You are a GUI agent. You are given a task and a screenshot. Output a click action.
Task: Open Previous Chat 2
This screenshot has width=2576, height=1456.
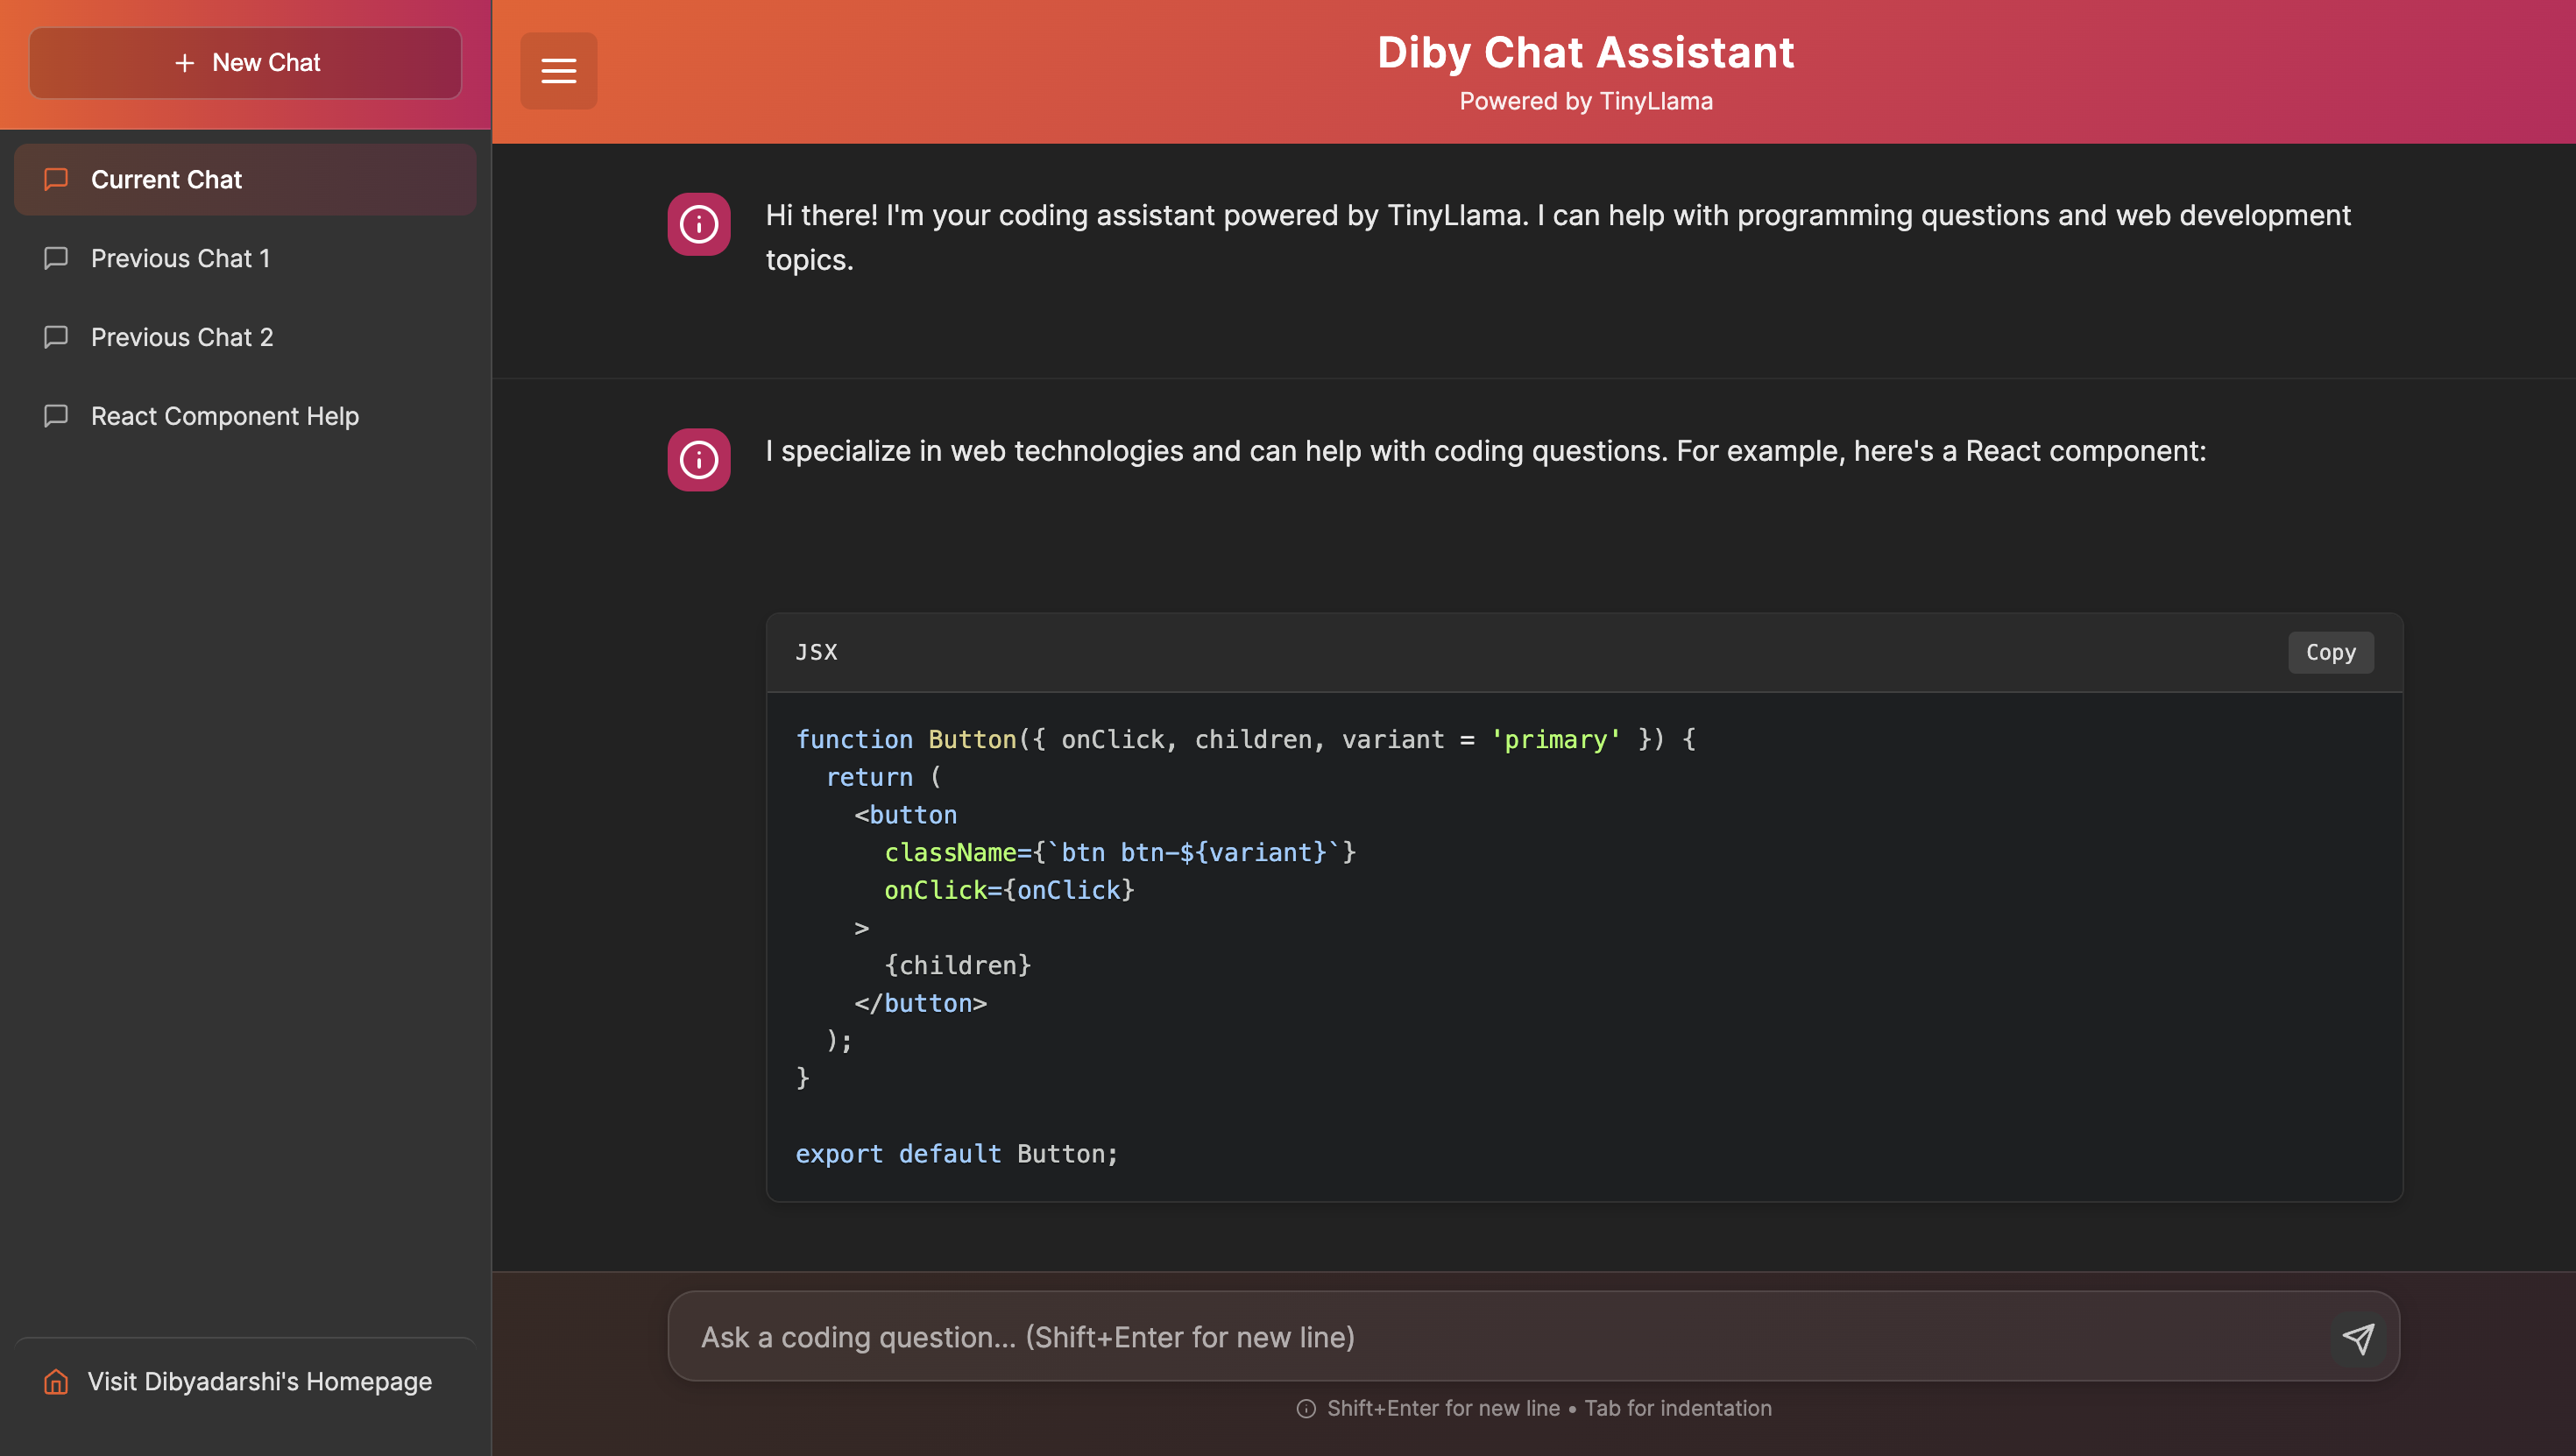click(x=245, y=337)
